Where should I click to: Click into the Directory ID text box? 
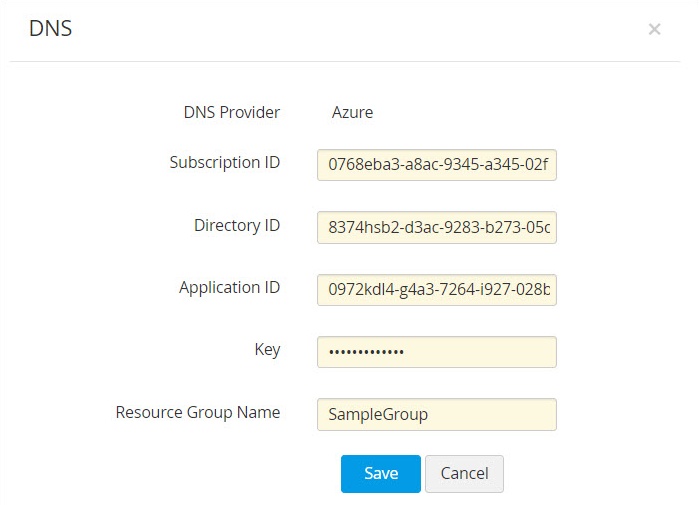(436, 228)
